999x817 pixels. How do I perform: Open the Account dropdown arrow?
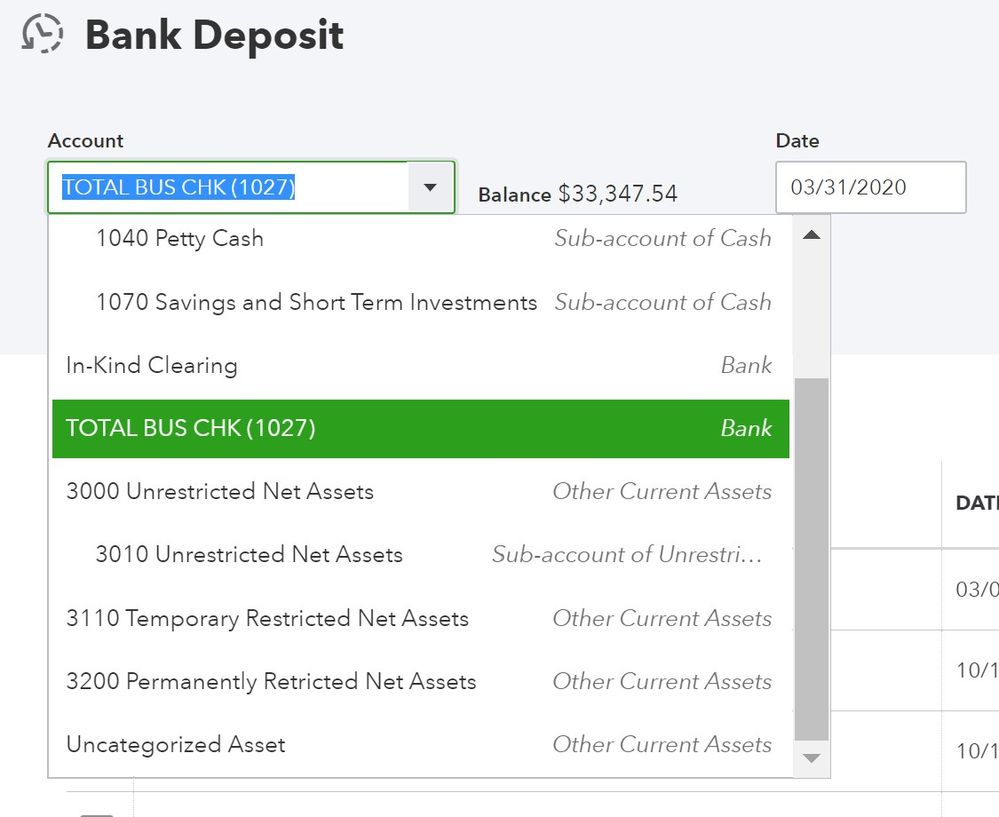point(430,186)
